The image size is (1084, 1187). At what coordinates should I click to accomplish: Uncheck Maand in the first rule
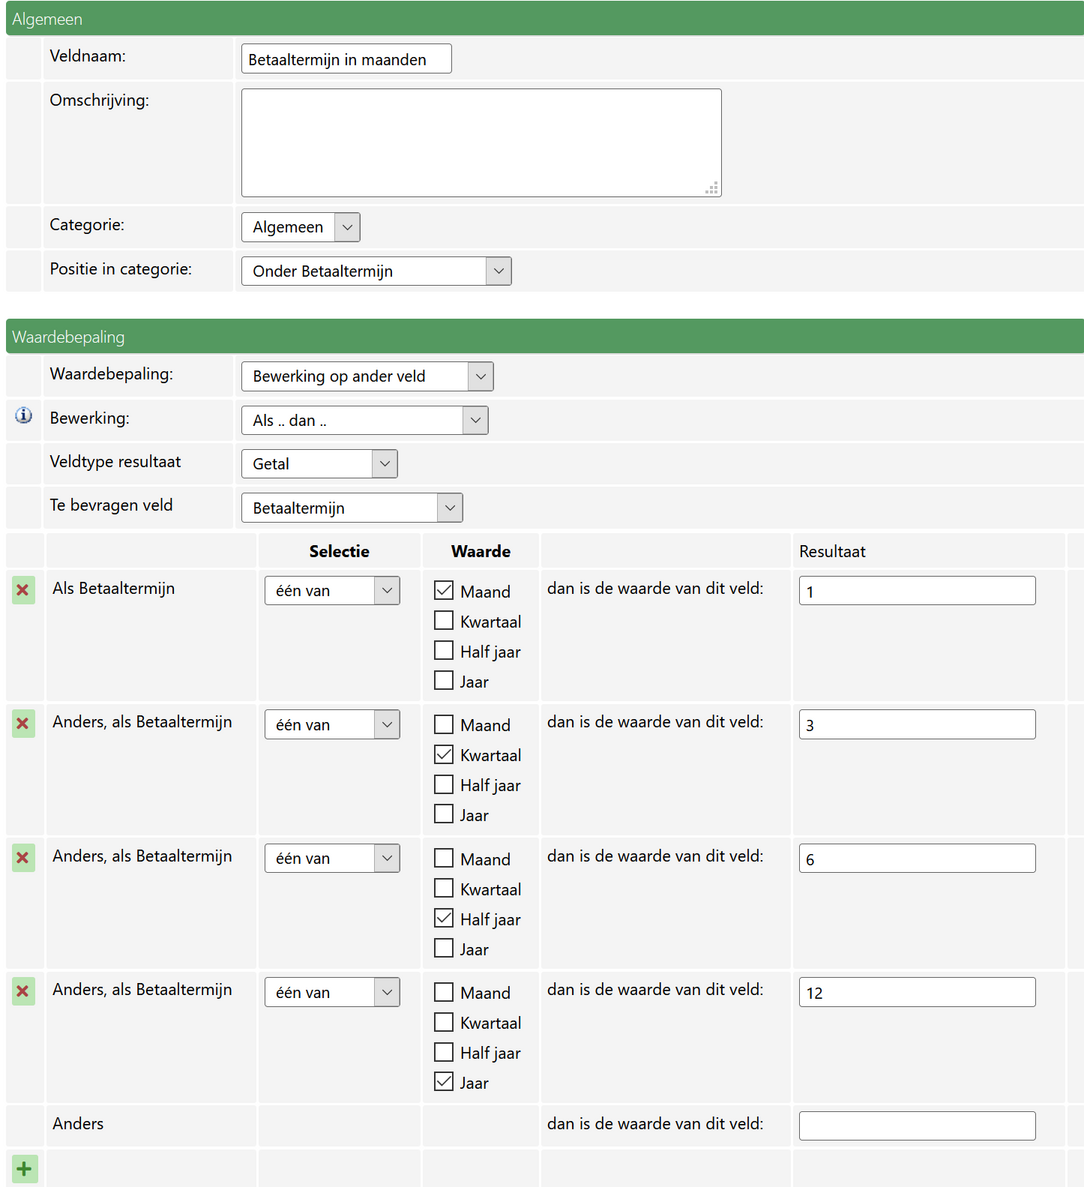coord(444,591)
